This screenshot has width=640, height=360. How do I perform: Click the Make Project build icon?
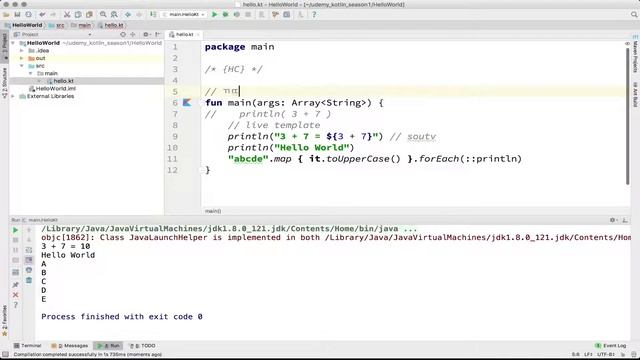153,15
